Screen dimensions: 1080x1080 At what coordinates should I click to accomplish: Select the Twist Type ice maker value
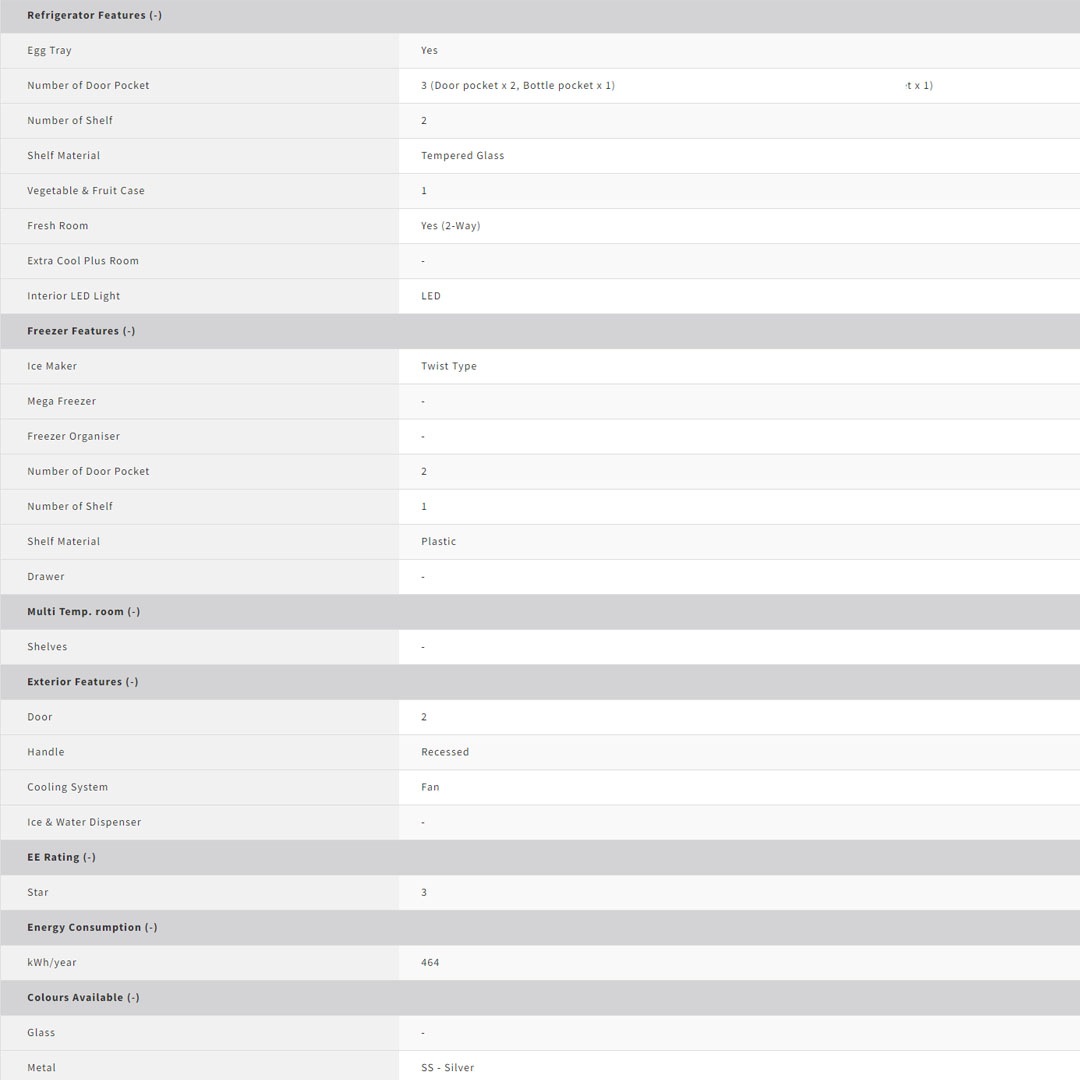coord(448,366)
